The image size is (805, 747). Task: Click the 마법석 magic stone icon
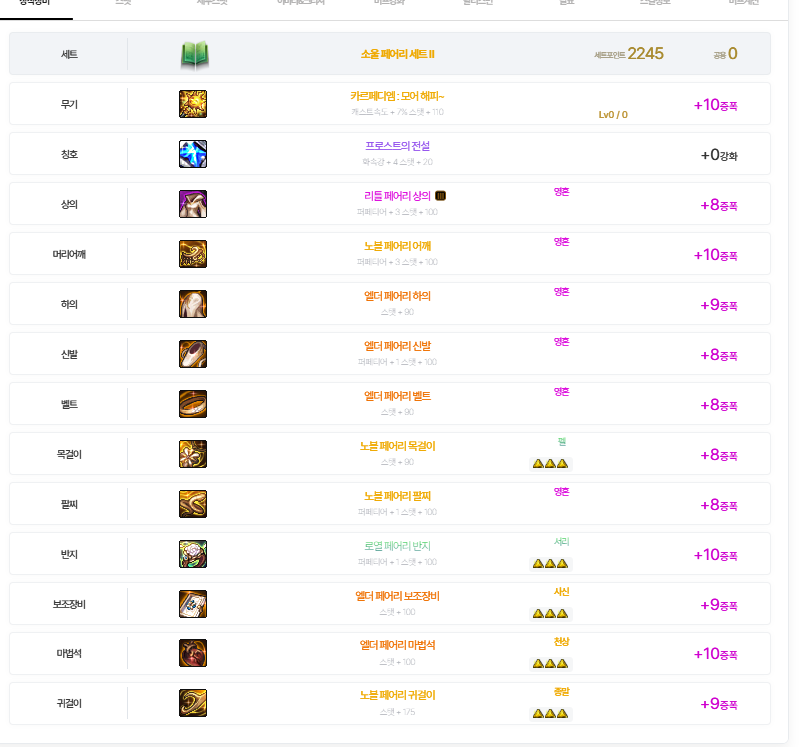193,654
